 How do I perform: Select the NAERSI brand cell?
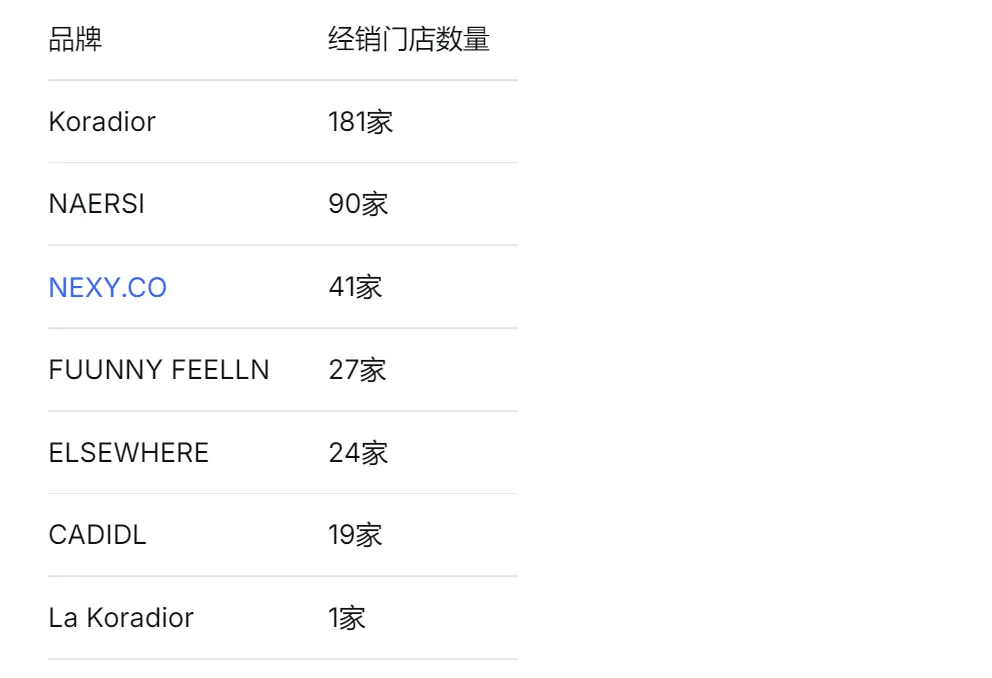coord(96,205)
